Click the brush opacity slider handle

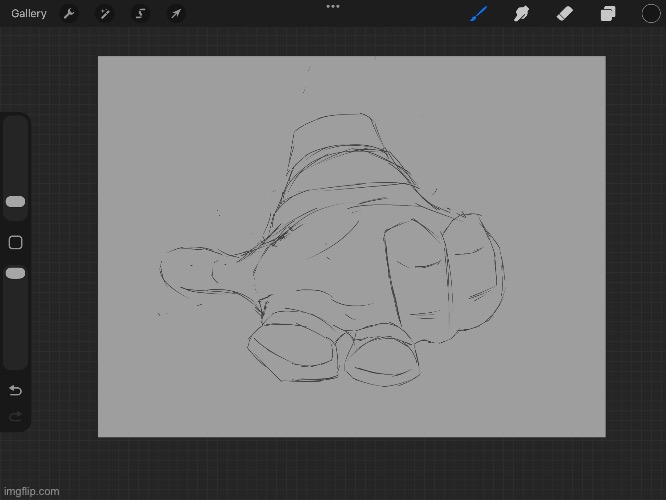[x=15, y=273]
